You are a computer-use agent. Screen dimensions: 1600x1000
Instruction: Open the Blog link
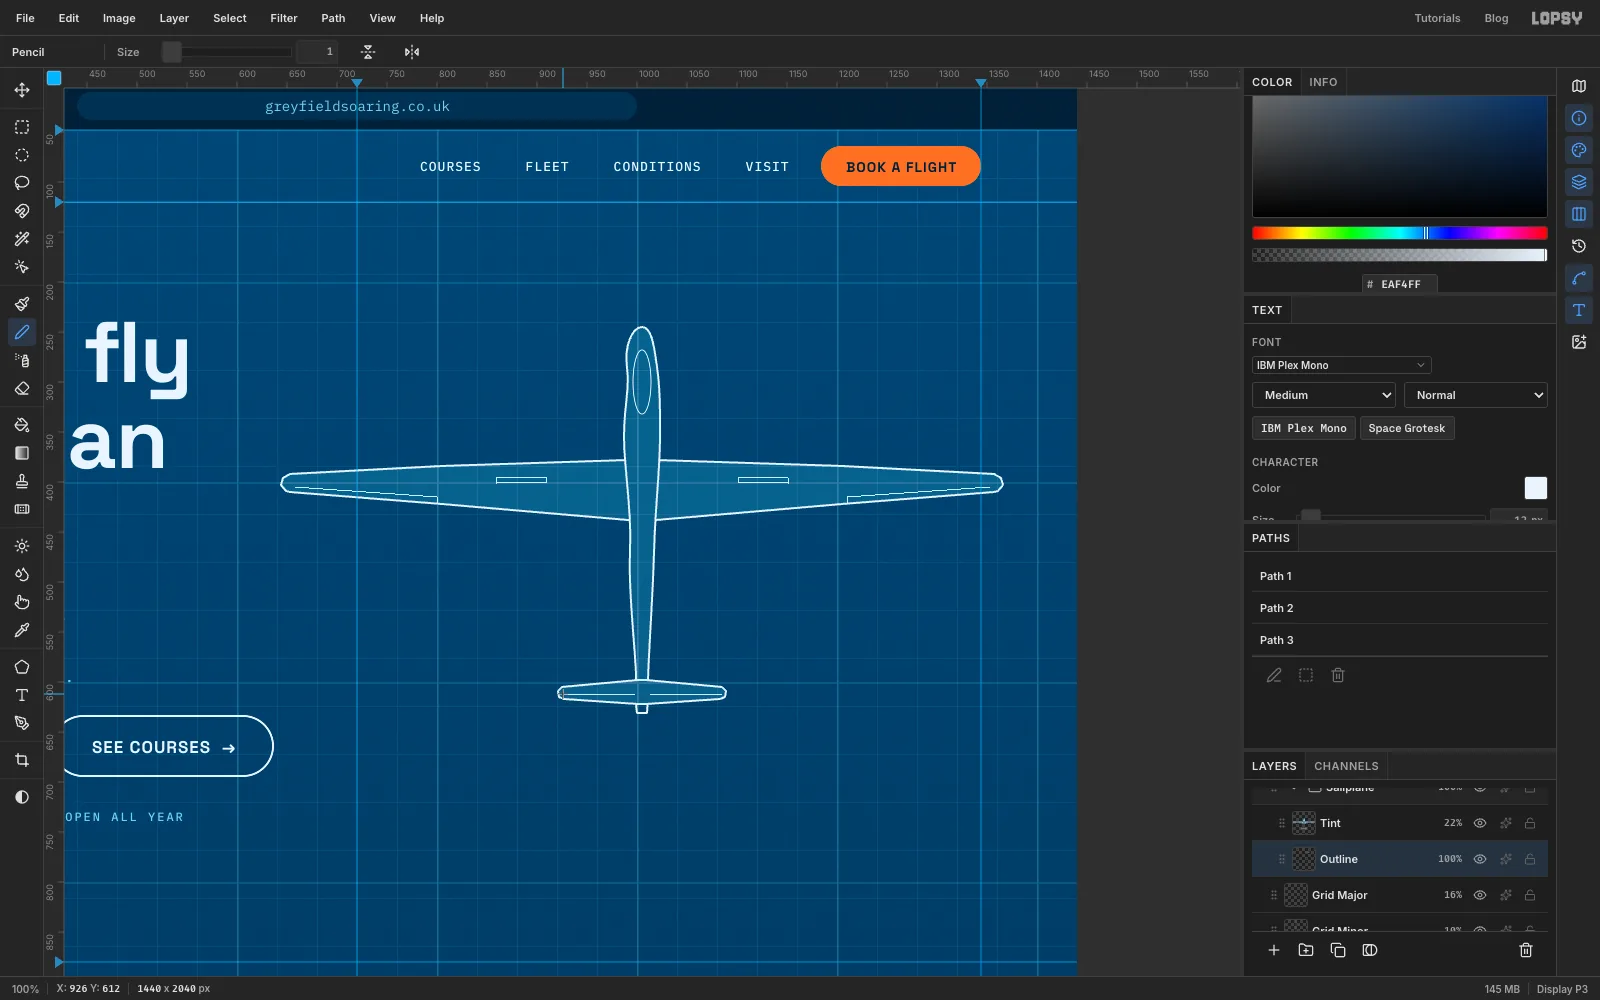tap(1496, 18)
